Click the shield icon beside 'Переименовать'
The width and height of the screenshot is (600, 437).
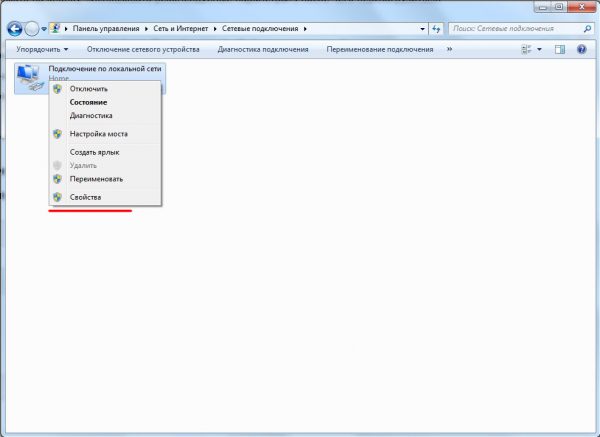click(x=57, y=179)
